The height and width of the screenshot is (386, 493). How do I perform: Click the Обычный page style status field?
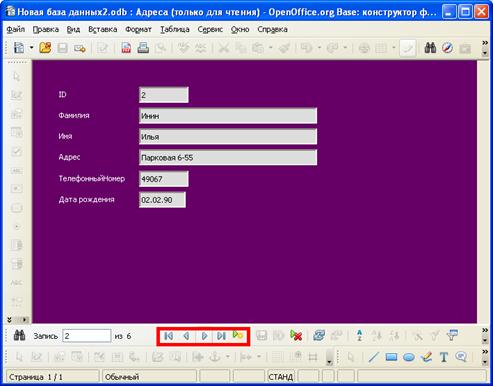point(149,377)
